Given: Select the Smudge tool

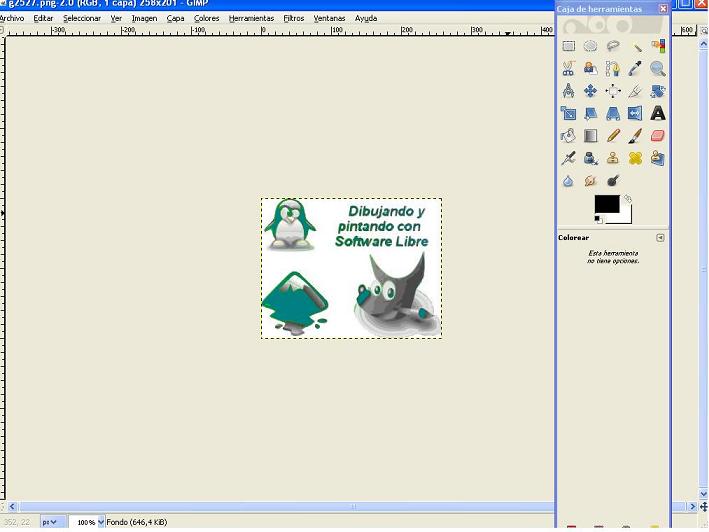Looking at the screenshot, I should [591, 181].
